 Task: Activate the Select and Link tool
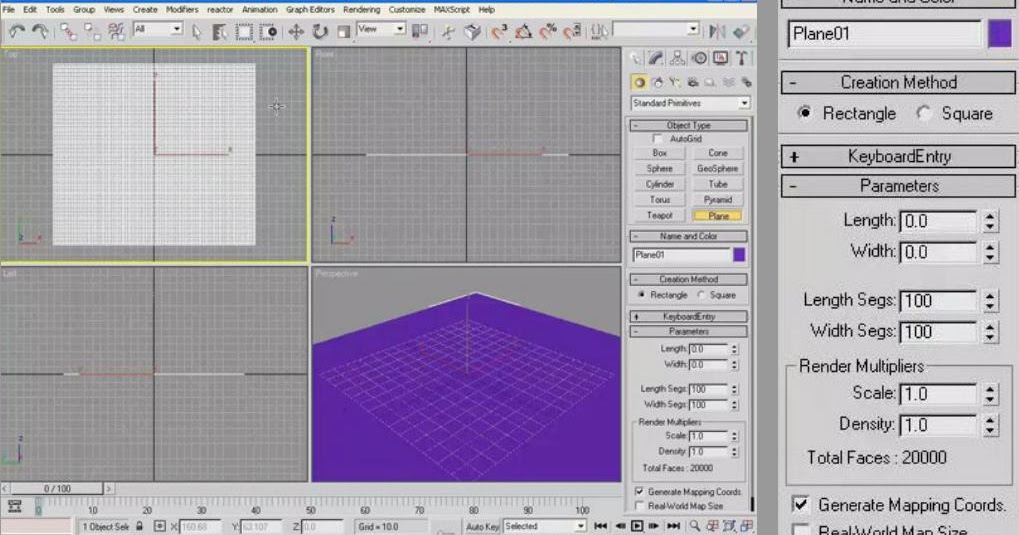(x=68, y=31)
